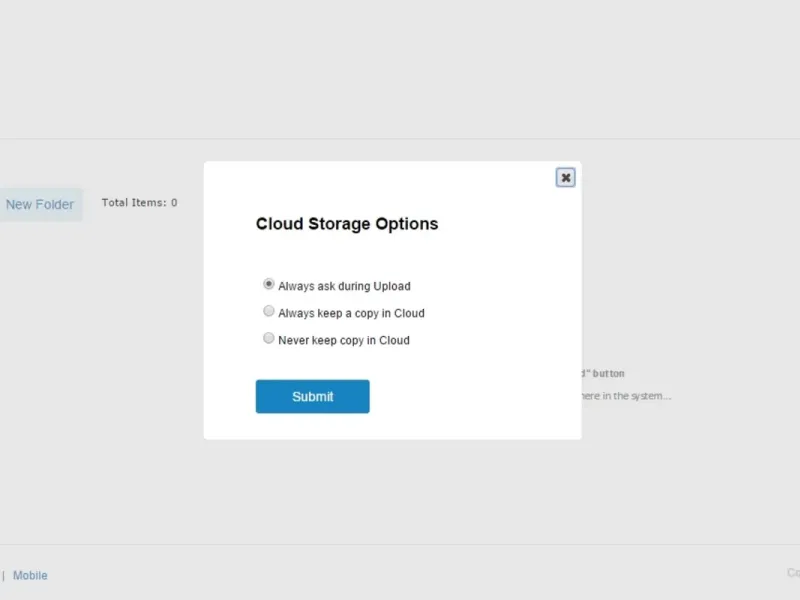Screen dimensions: 800x600
Task: Click the "Total Items: 0" counter text
Action: (x=139, y=203)
